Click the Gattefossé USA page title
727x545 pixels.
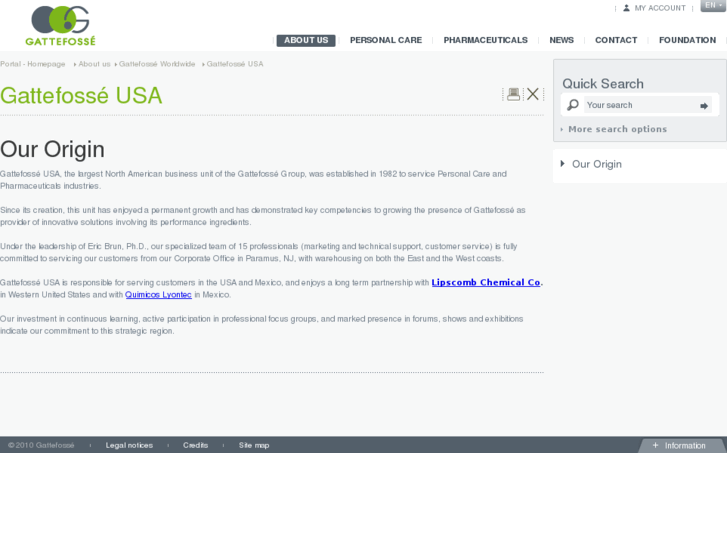[81, 96]
